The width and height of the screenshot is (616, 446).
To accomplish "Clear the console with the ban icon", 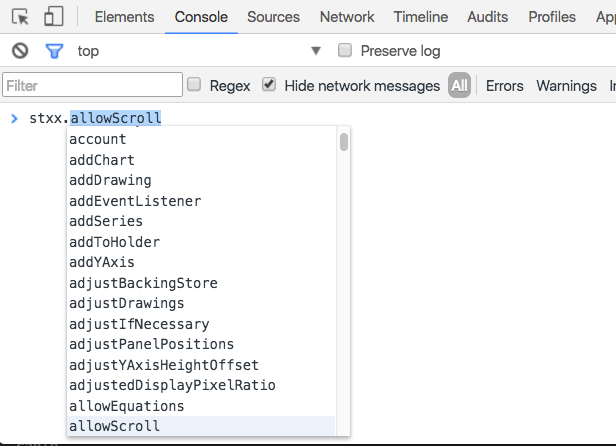I will 20,51.
